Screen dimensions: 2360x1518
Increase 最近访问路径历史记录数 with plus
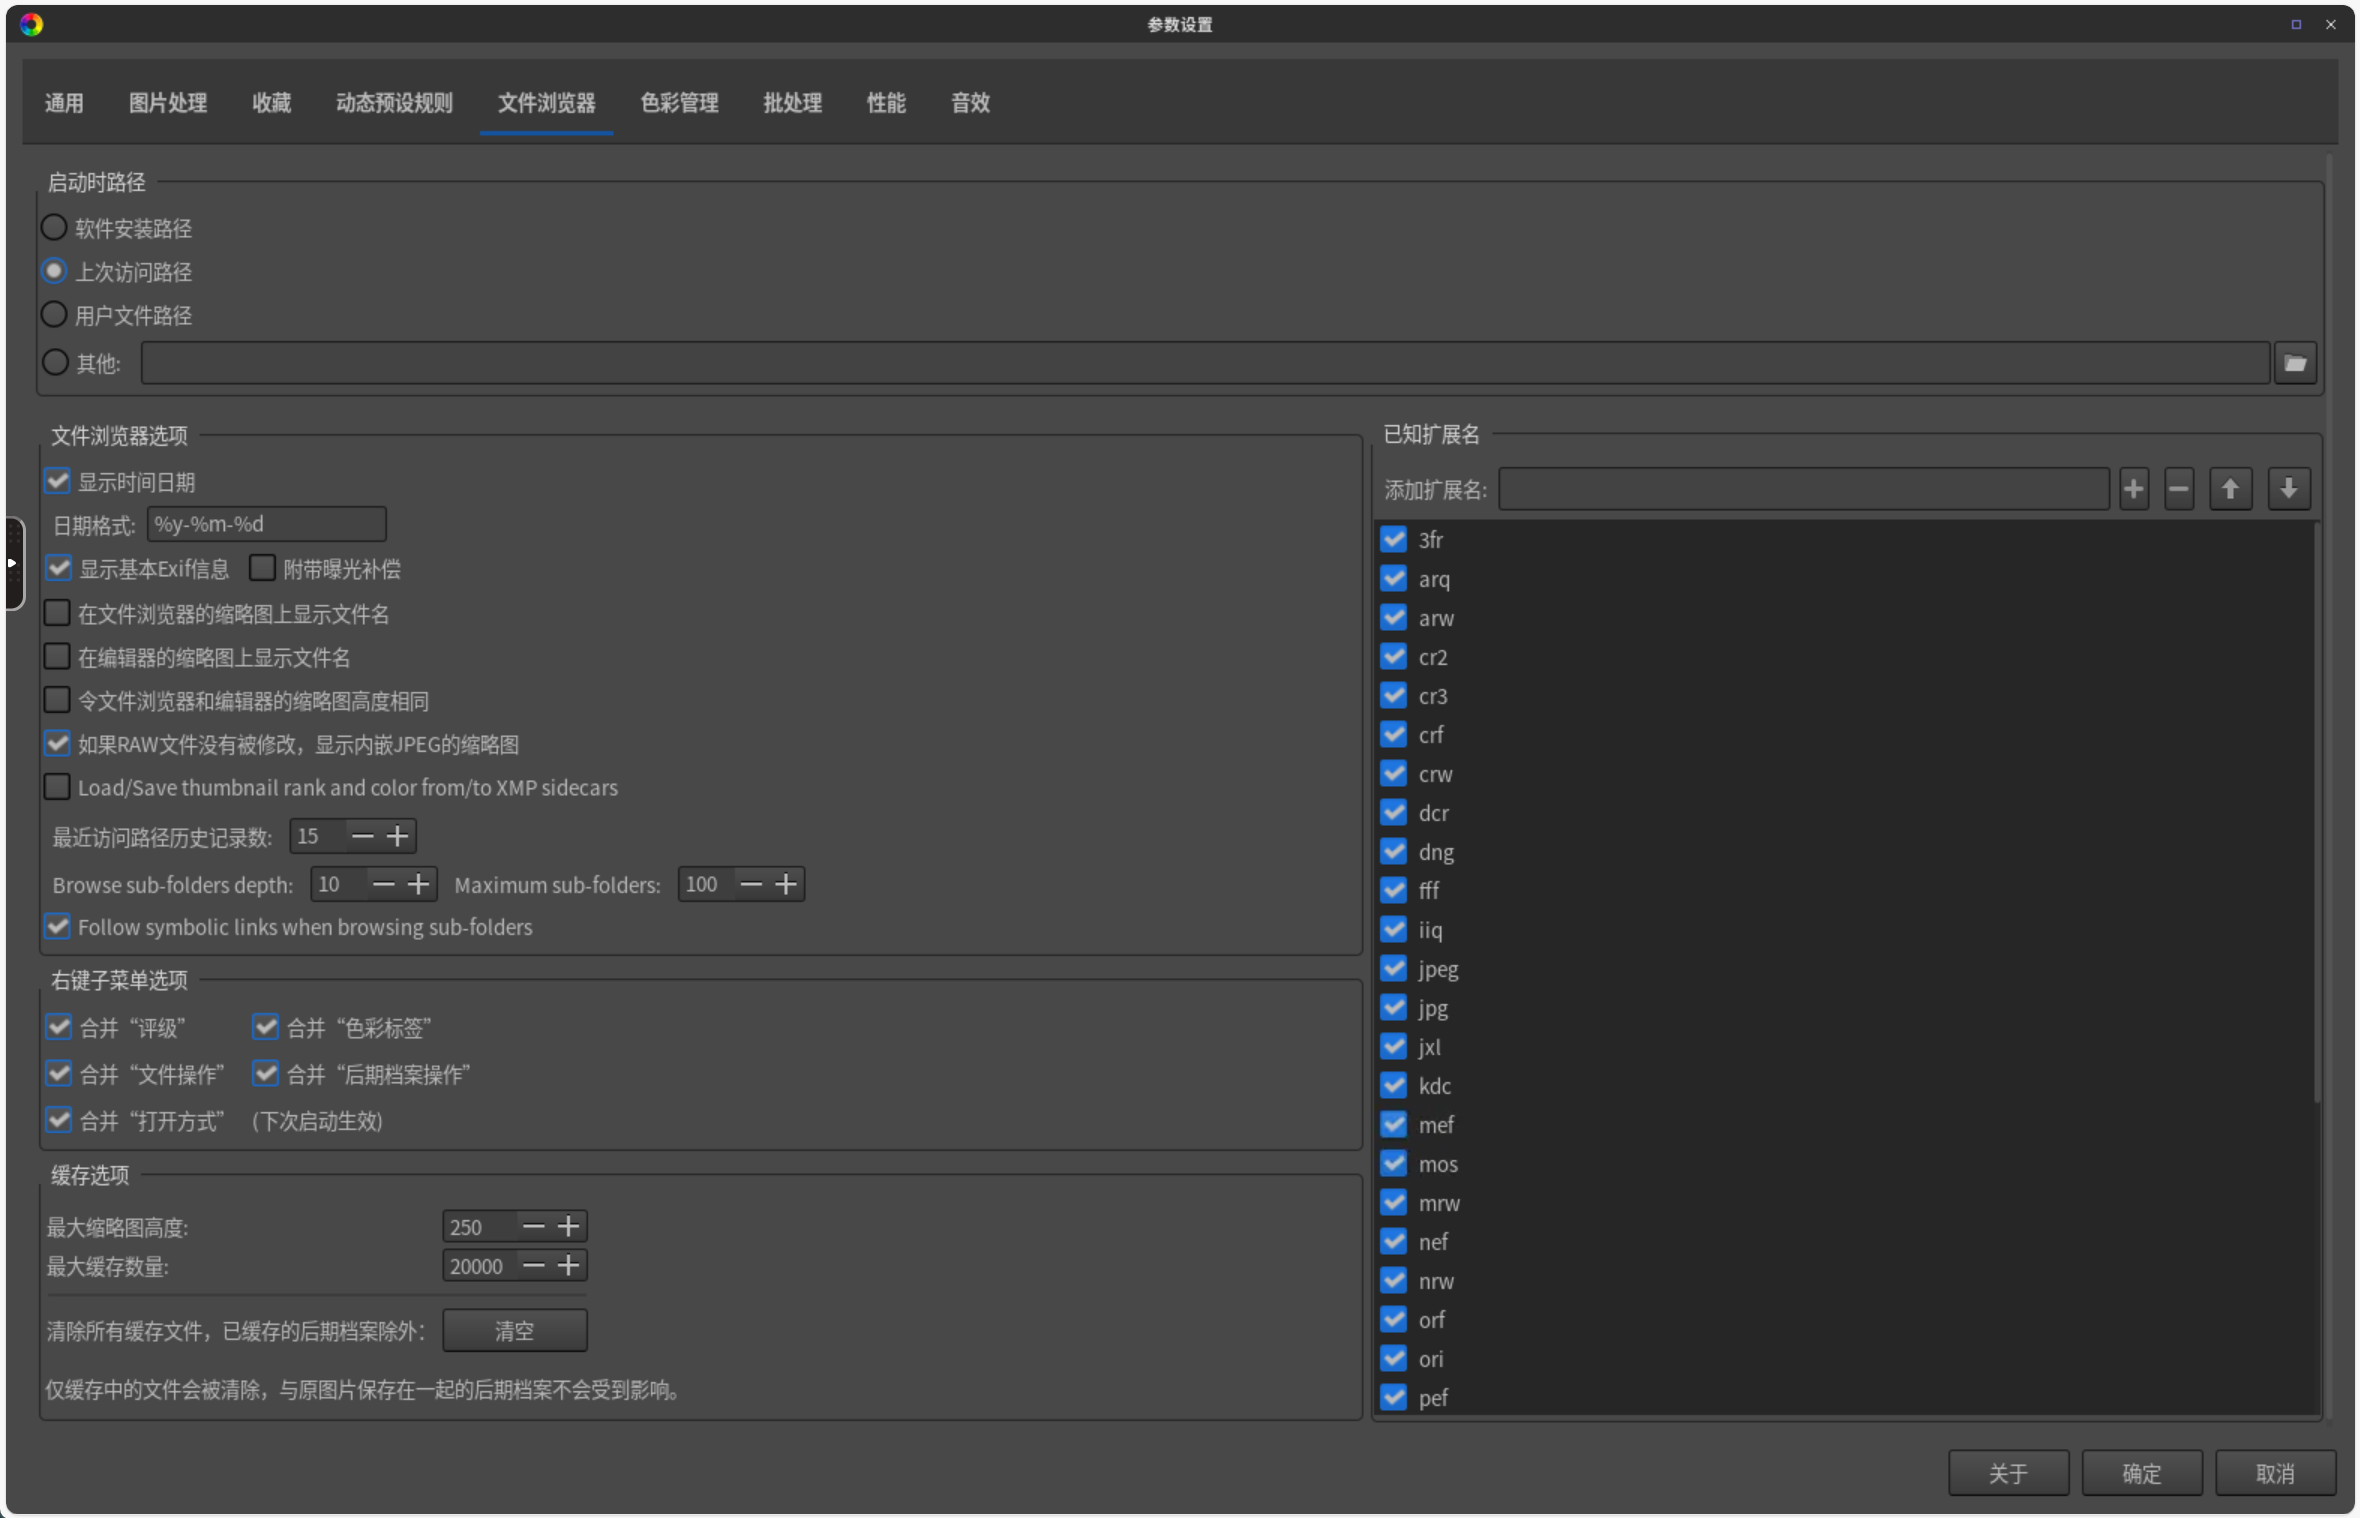click(398, 836)
